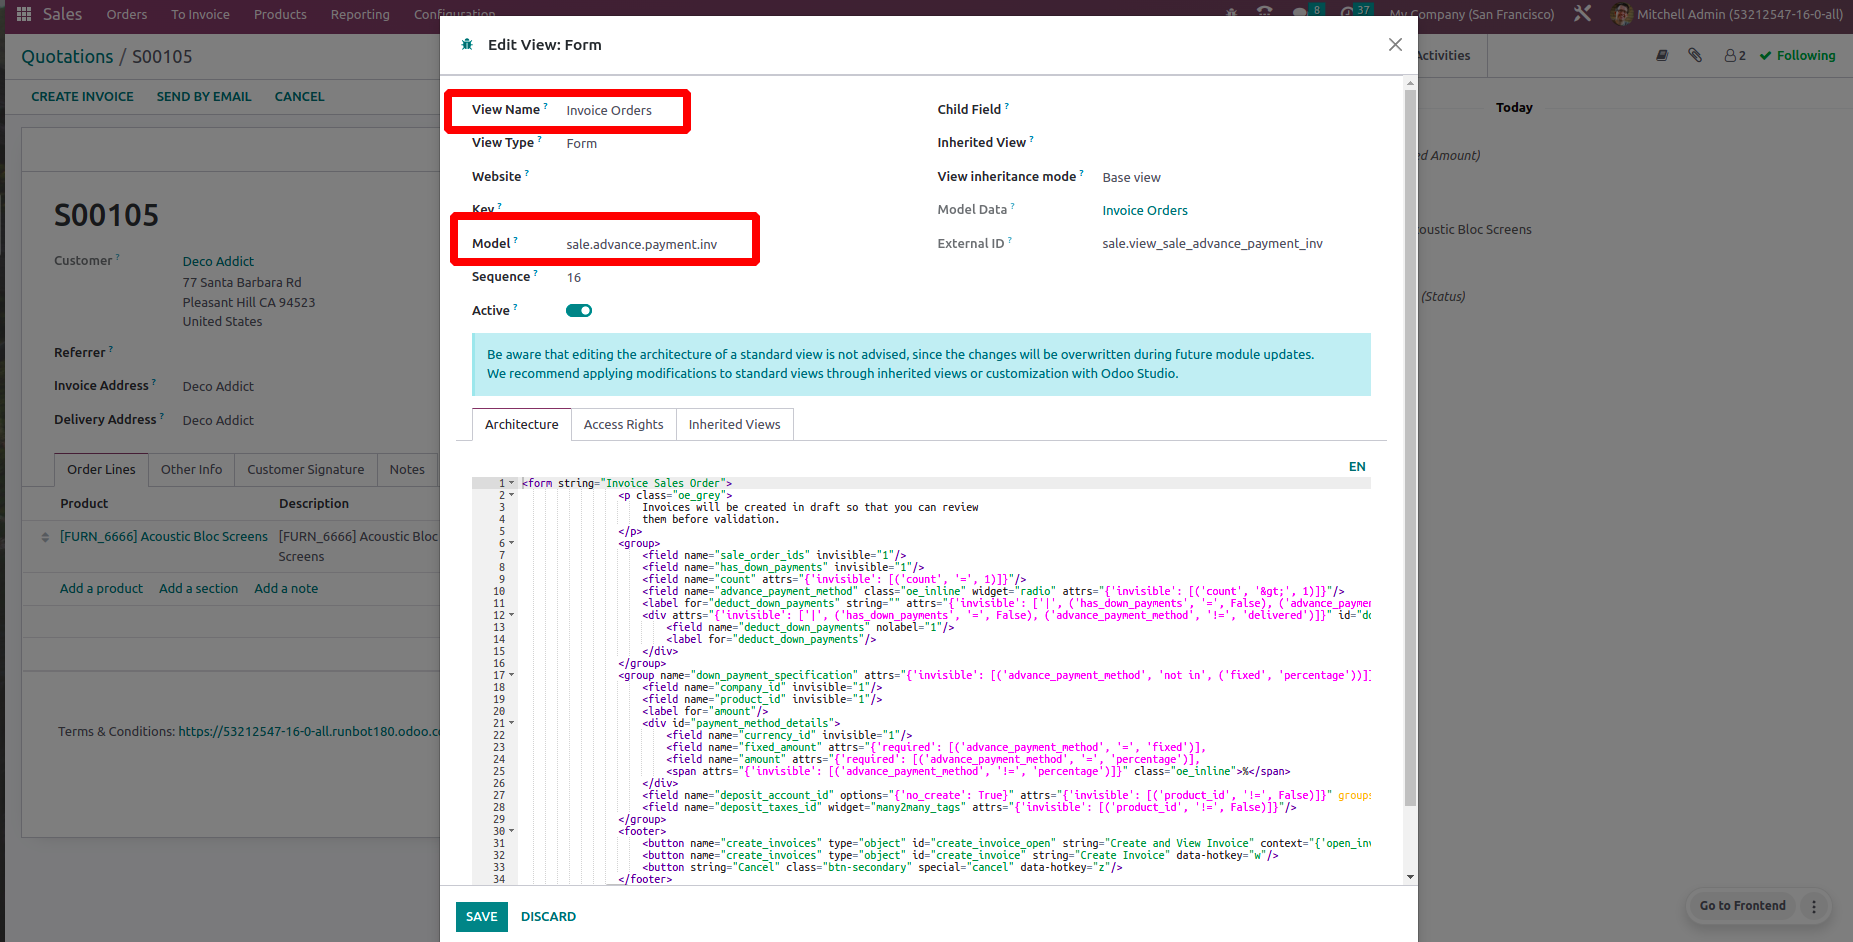Viewport: 1853px width, 942px height.
Task: Open the activities clock icon with badge 37
Action: [1347, 13]
